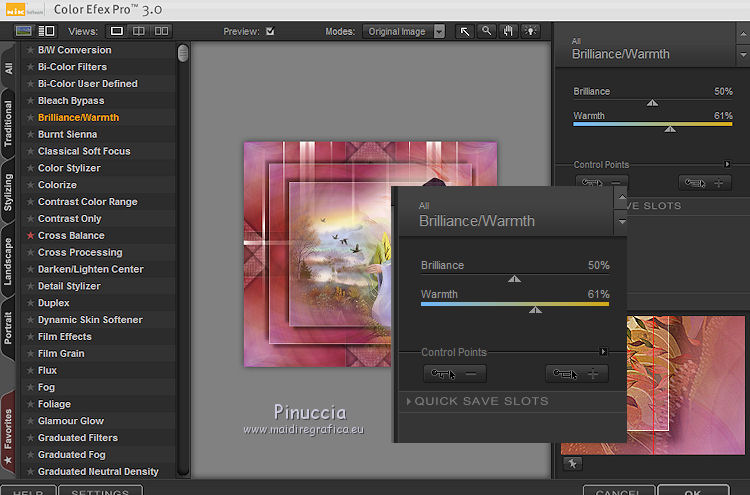Select the Contrast Color Range filter
This screenshot has width=750, height=495.
tap(88, 202)
